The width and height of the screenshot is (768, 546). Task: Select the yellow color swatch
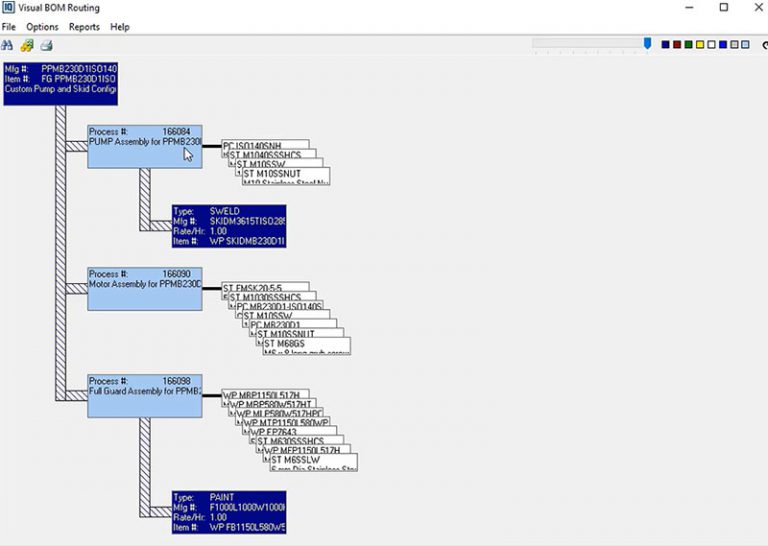699,45
